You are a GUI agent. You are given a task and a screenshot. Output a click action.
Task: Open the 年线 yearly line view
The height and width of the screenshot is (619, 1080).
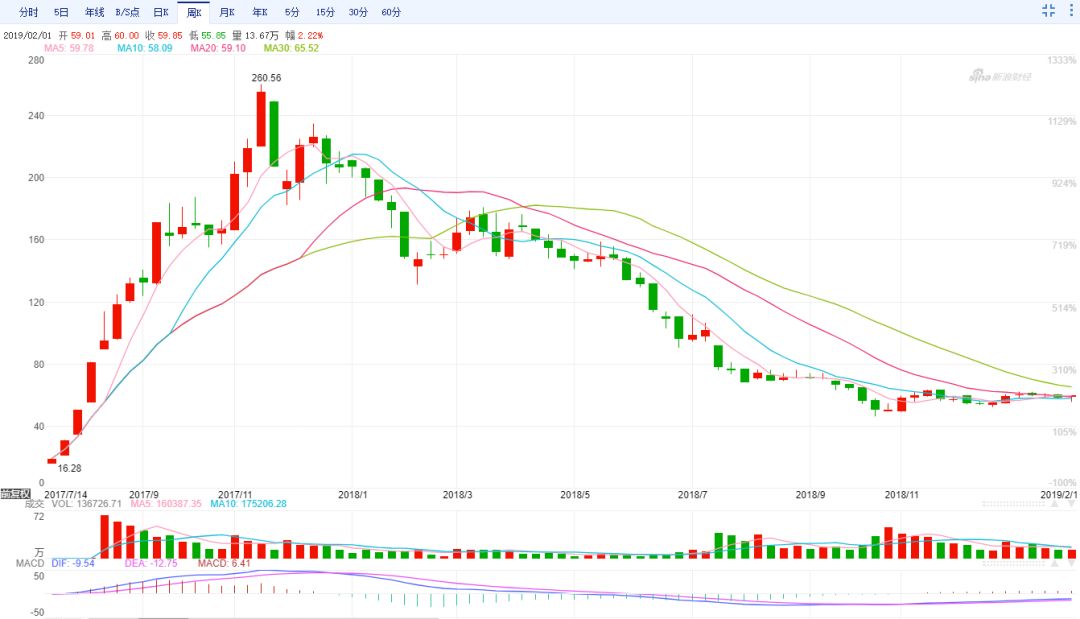tap(94, 12)
